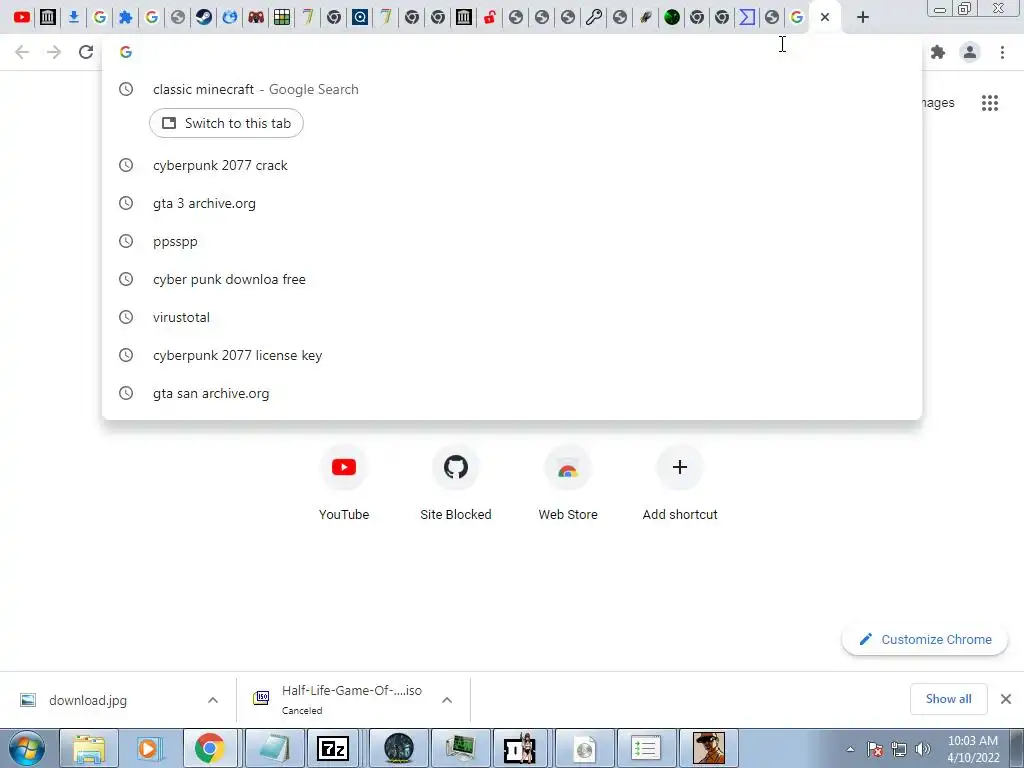This screenshot has width=1024, height=768.
Task: Close the current new tab
Action: (x=825, y=17)
